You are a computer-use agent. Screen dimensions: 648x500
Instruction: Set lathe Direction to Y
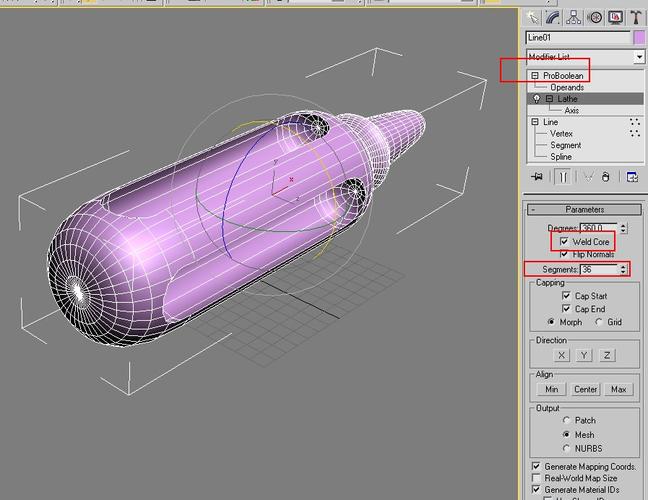coord(584,355)
